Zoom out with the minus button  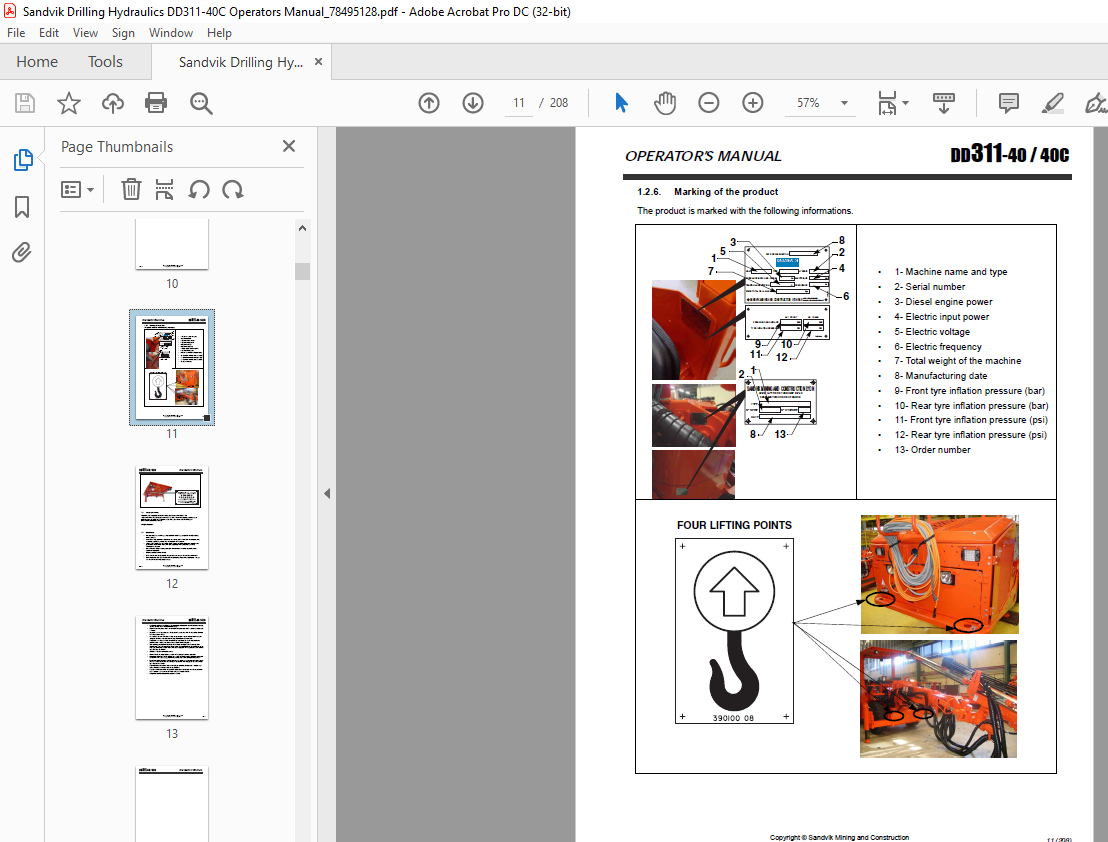(708, 103)
